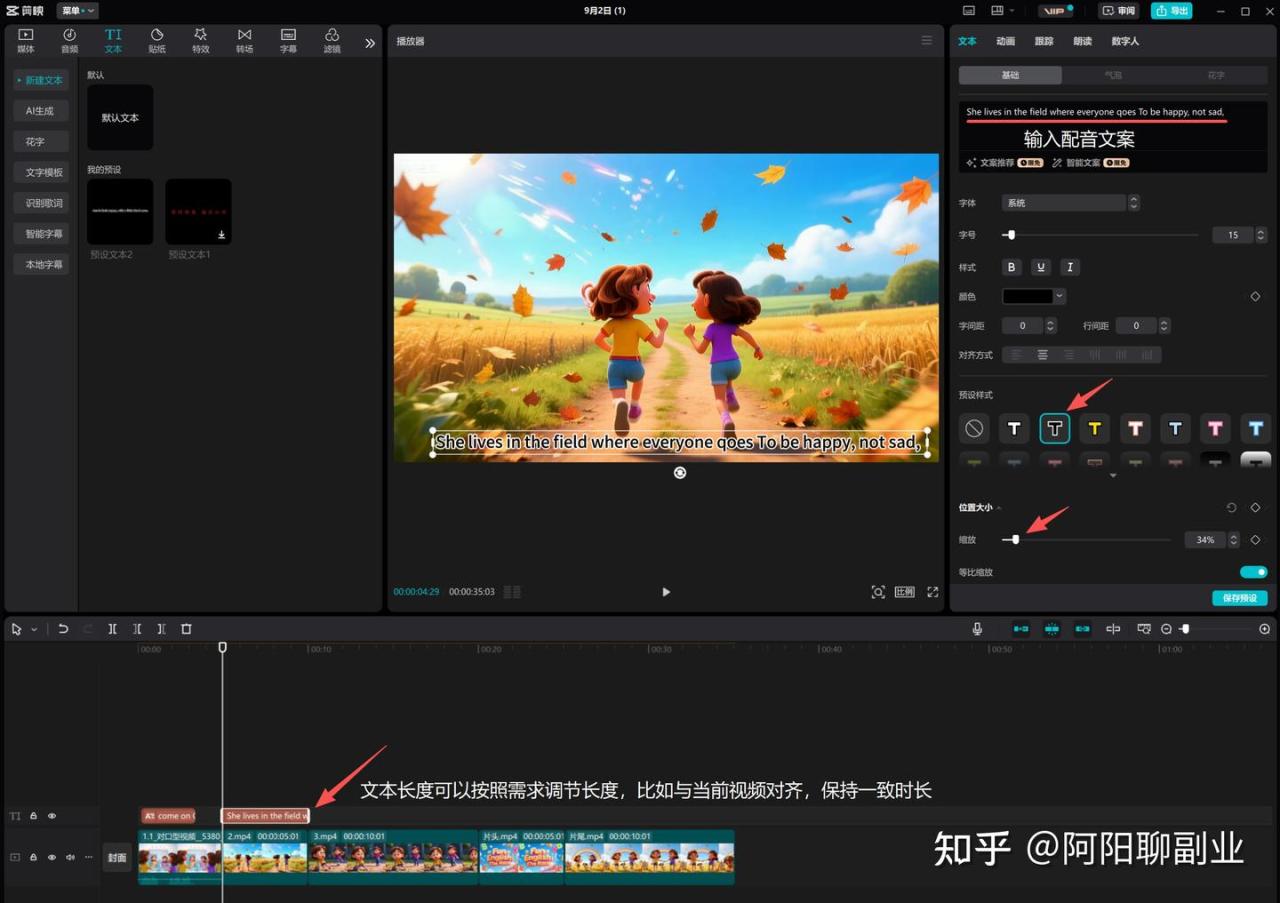The height and width of the screenshot is (903, 1280).
Task: Apply bold with the B style icon
Action: (x=1012, y=267)
